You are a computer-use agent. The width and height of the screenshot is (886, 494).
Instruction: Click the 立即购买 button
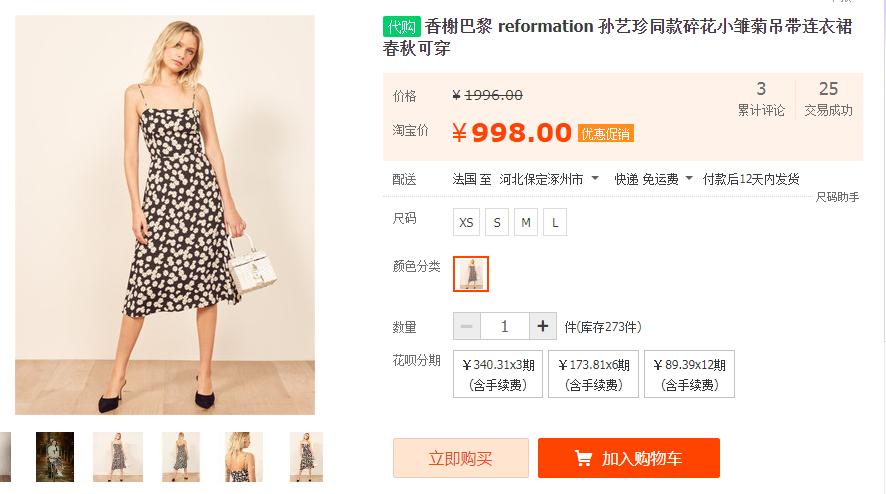tap(460, 458)
